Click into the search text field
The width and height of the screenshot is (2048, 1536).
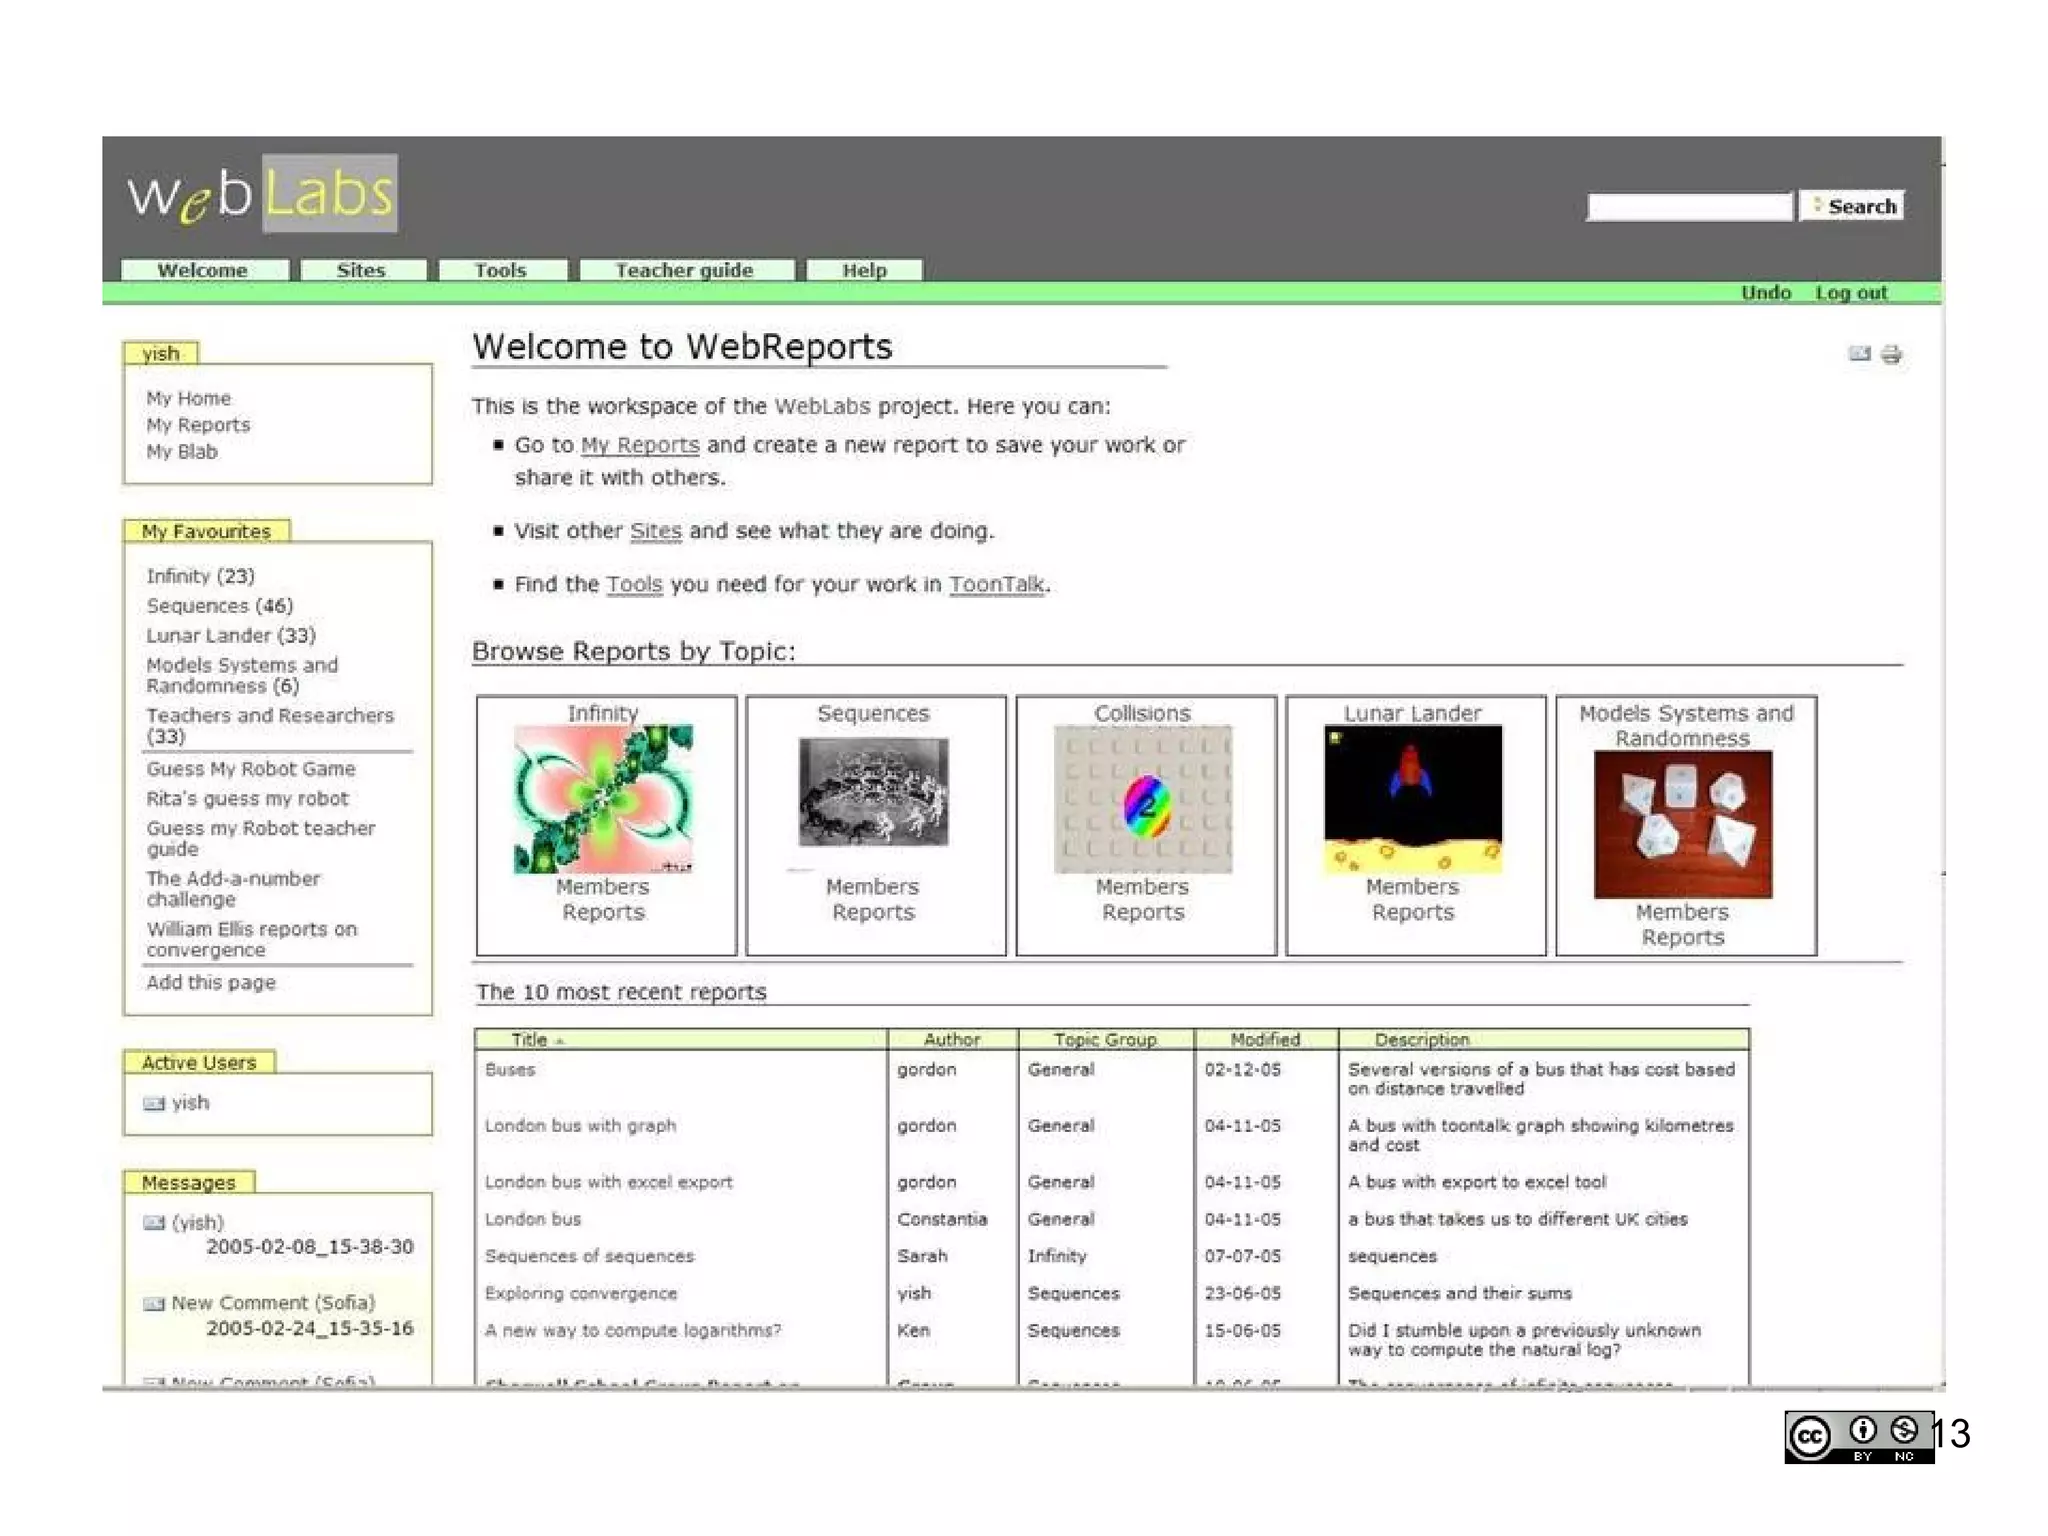coord(1689,207)
